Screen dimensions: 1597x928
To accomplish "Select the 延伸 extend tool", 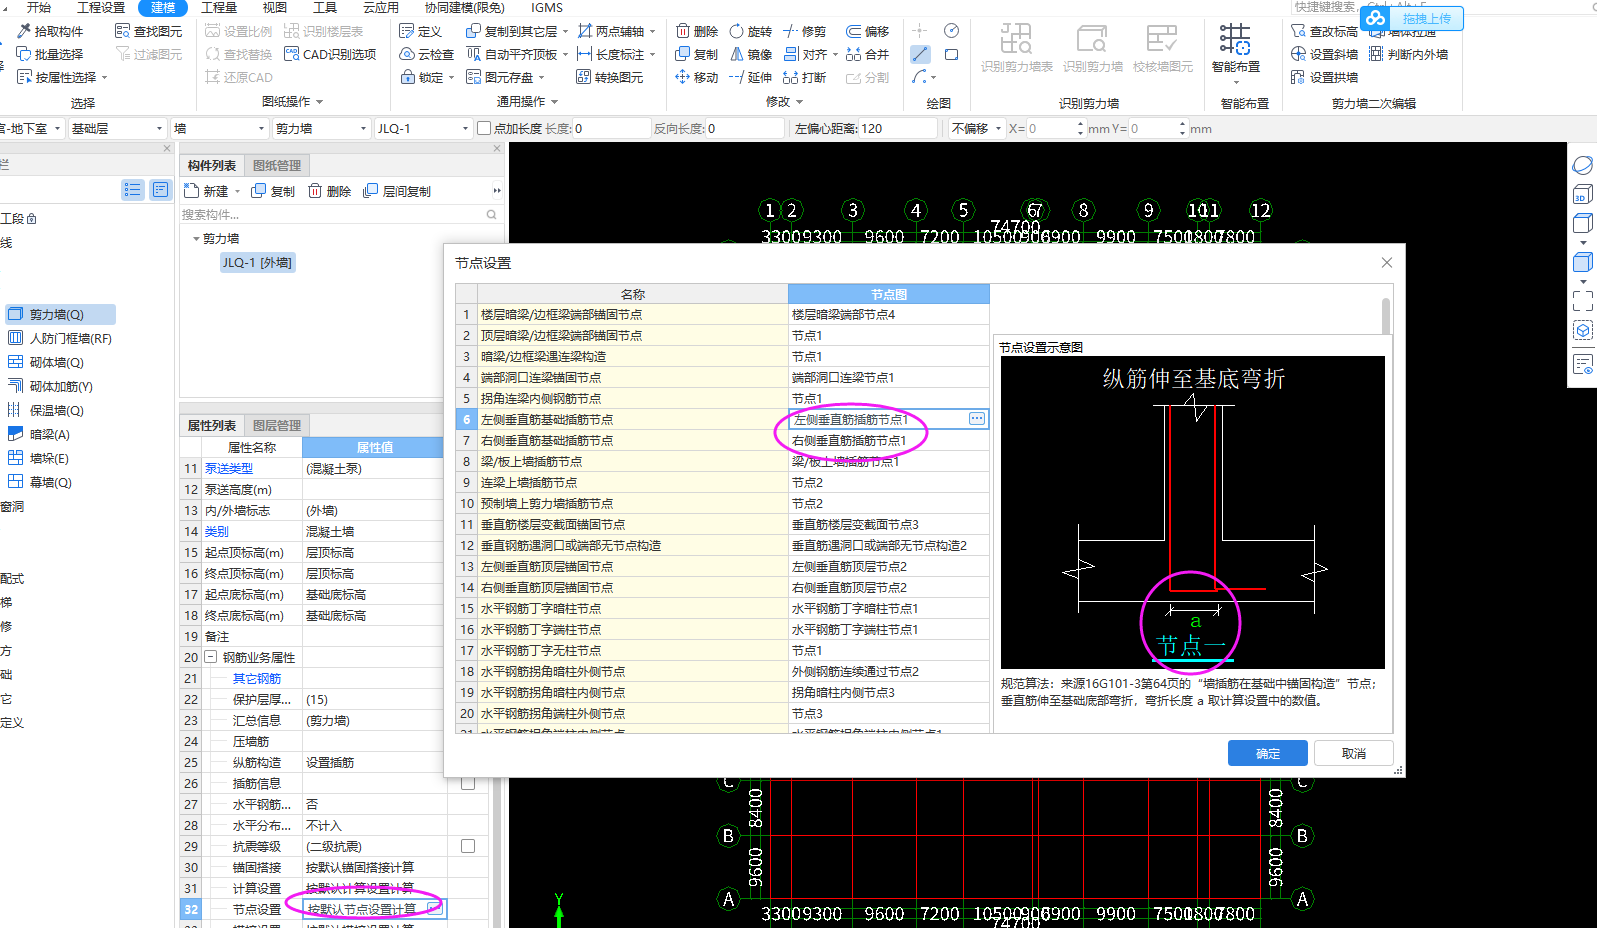I will (x=751, y=77).
